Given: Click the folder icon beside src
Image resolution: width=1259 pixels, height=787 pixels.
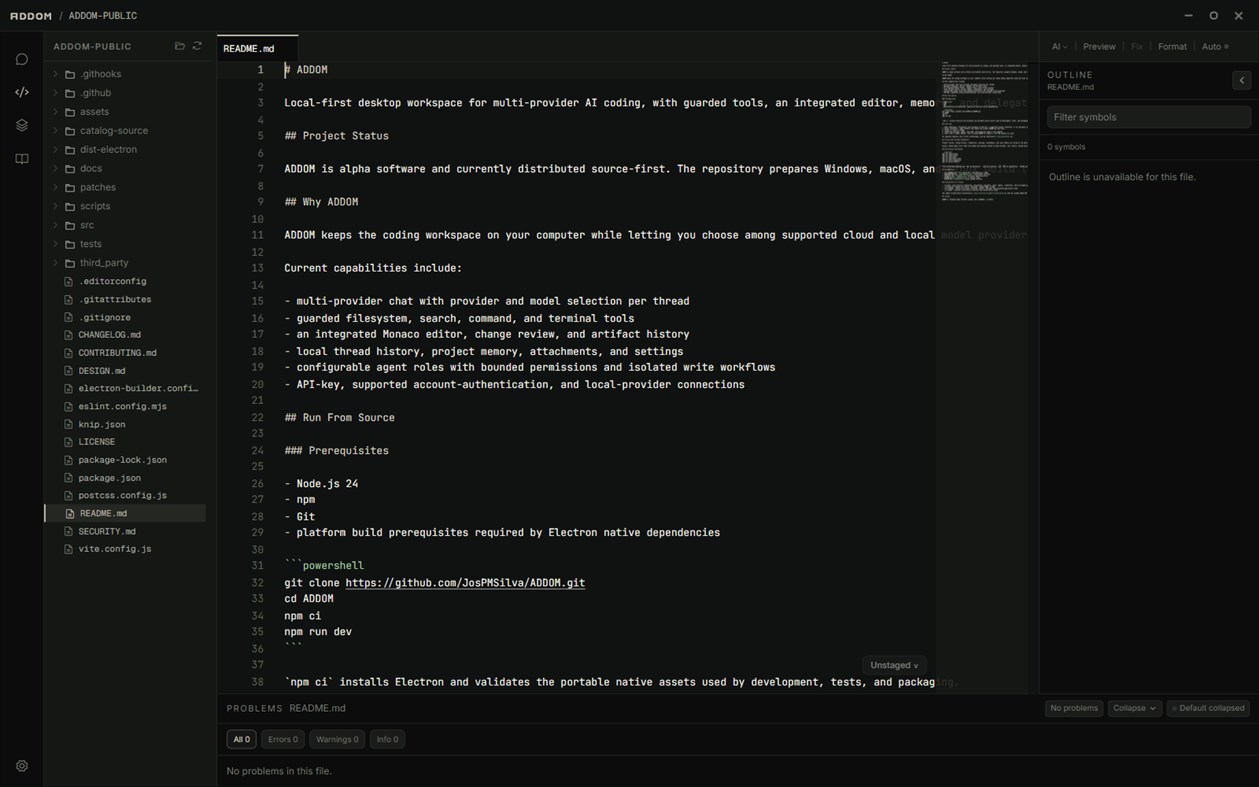Looking at the screenshot, I should [70, 225].
